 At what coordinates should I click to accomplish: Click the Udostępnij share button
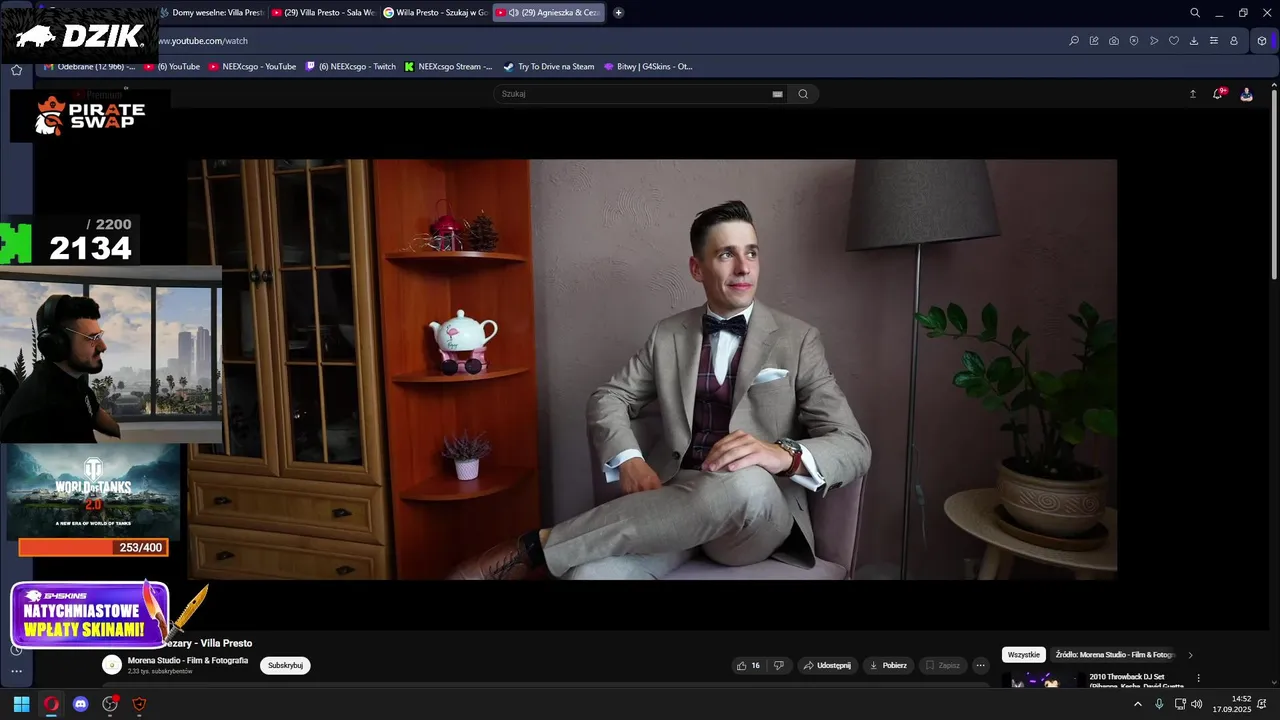click(827, 665)
